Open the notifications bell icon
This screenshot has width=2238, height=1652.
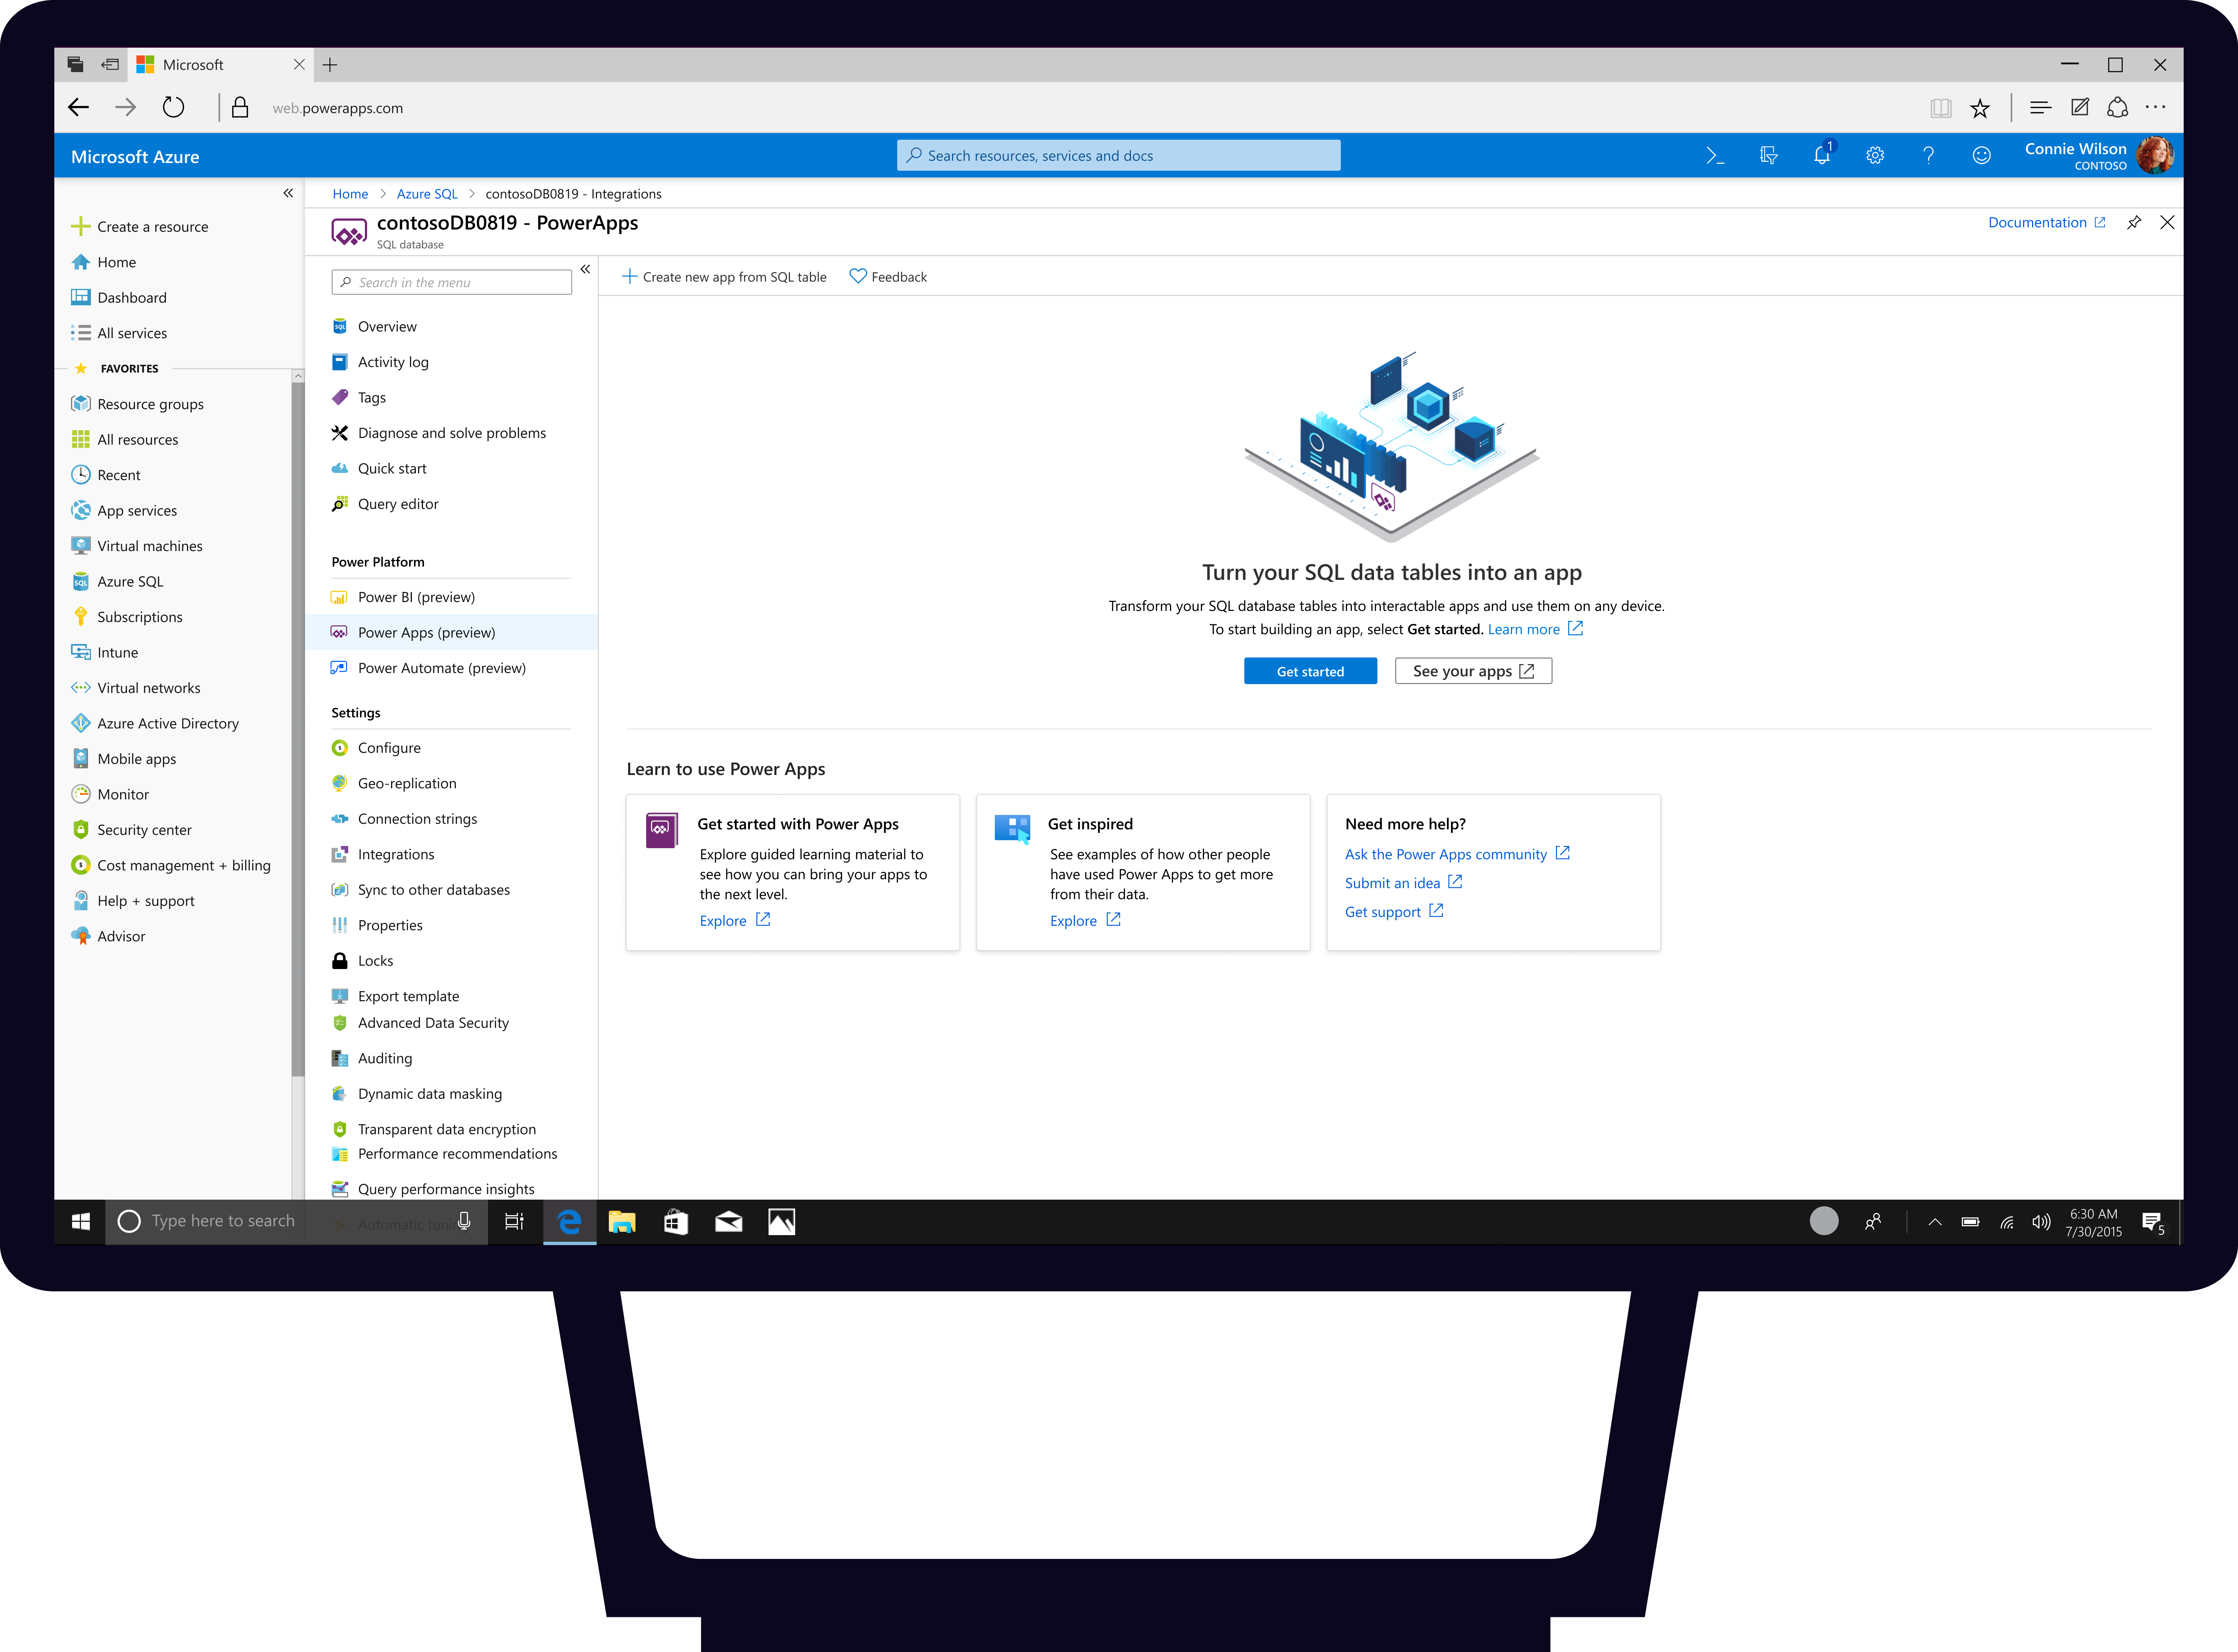[1822, 156]
